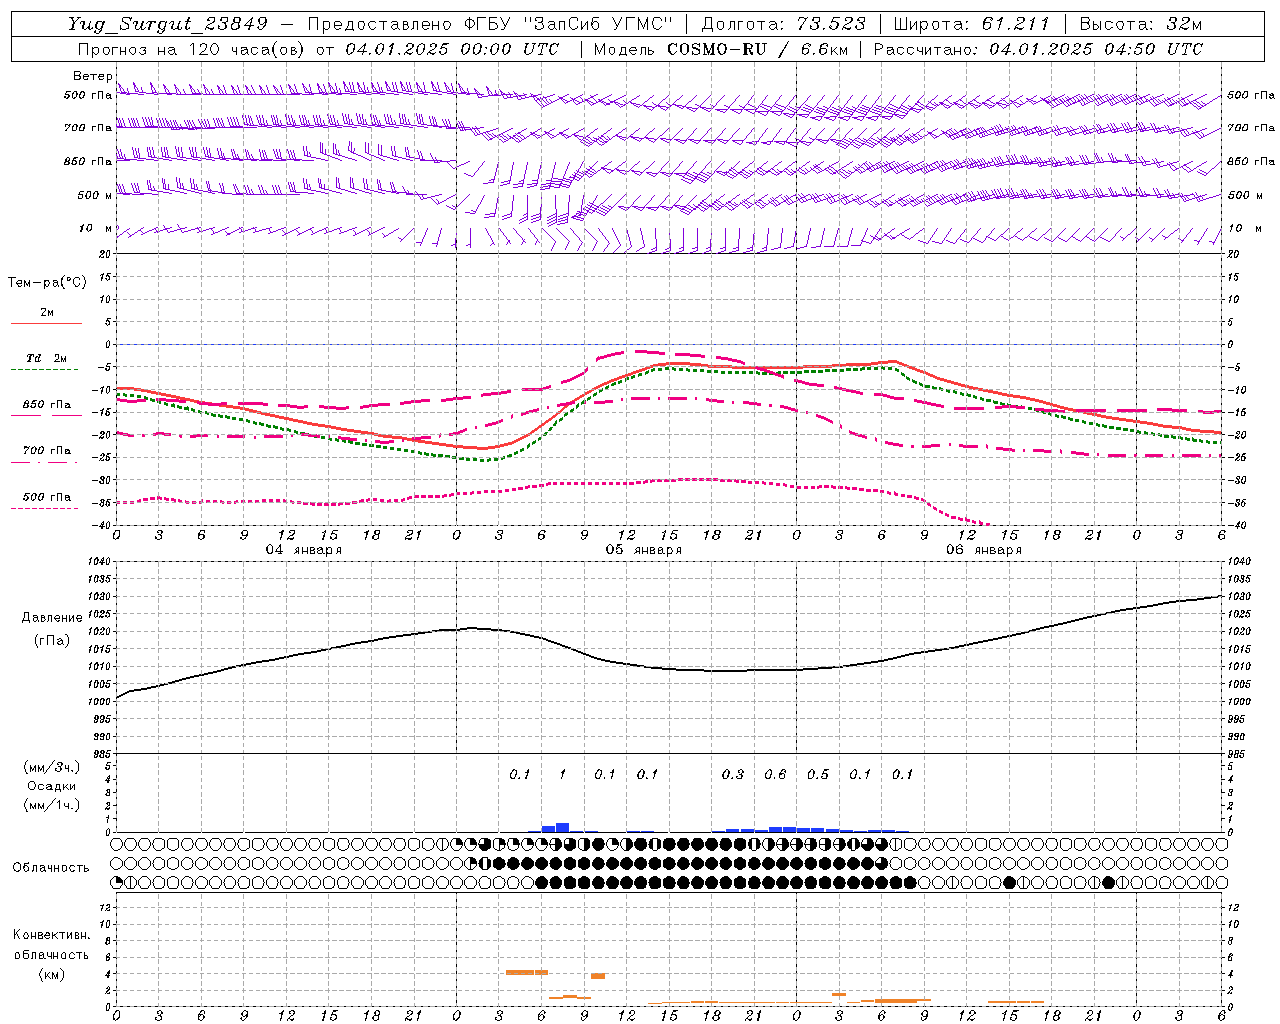Click the Облачность cloud cover label

click(x=51, y=868)
